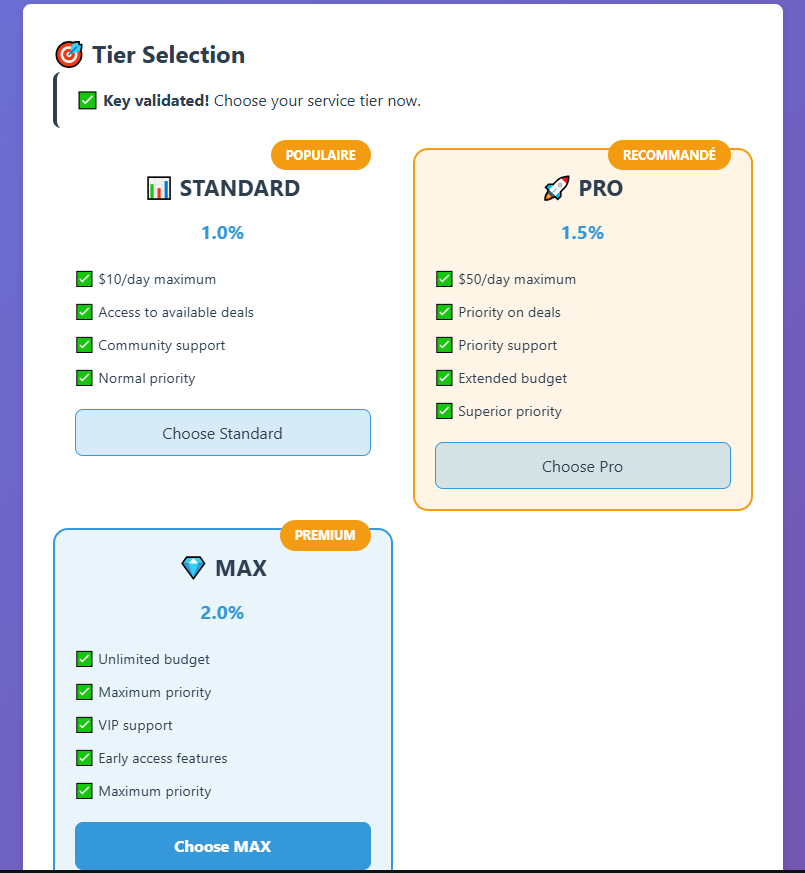This screenshot has width=805, height=873.
Task: Click the checkmark icon beside VIP support
Action: (x=84, y=725)
